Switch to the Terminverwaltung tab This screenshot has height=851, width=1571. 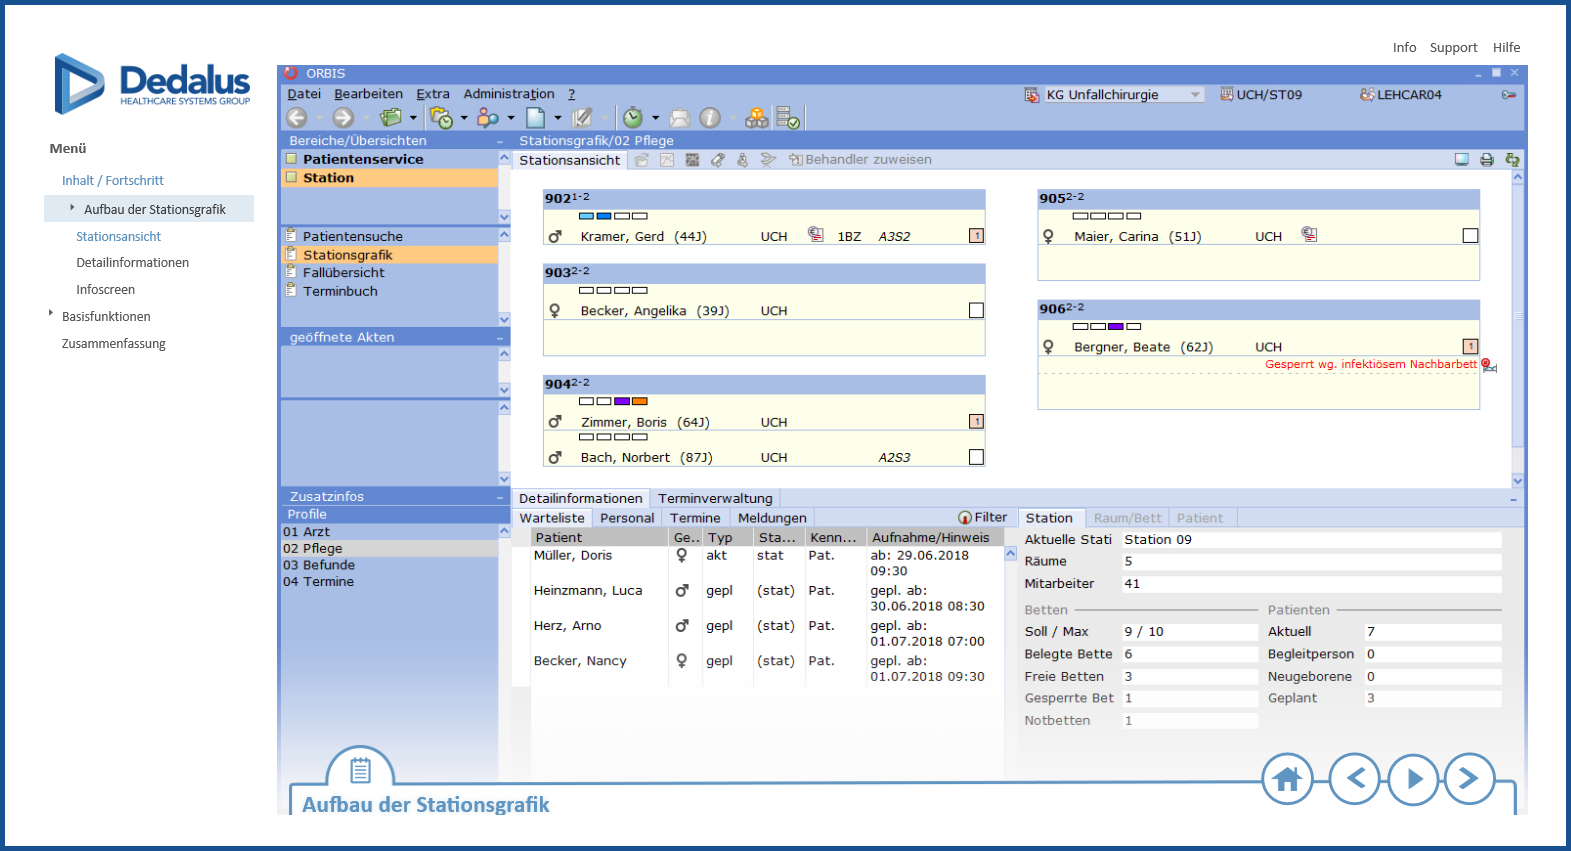point(715,498)
